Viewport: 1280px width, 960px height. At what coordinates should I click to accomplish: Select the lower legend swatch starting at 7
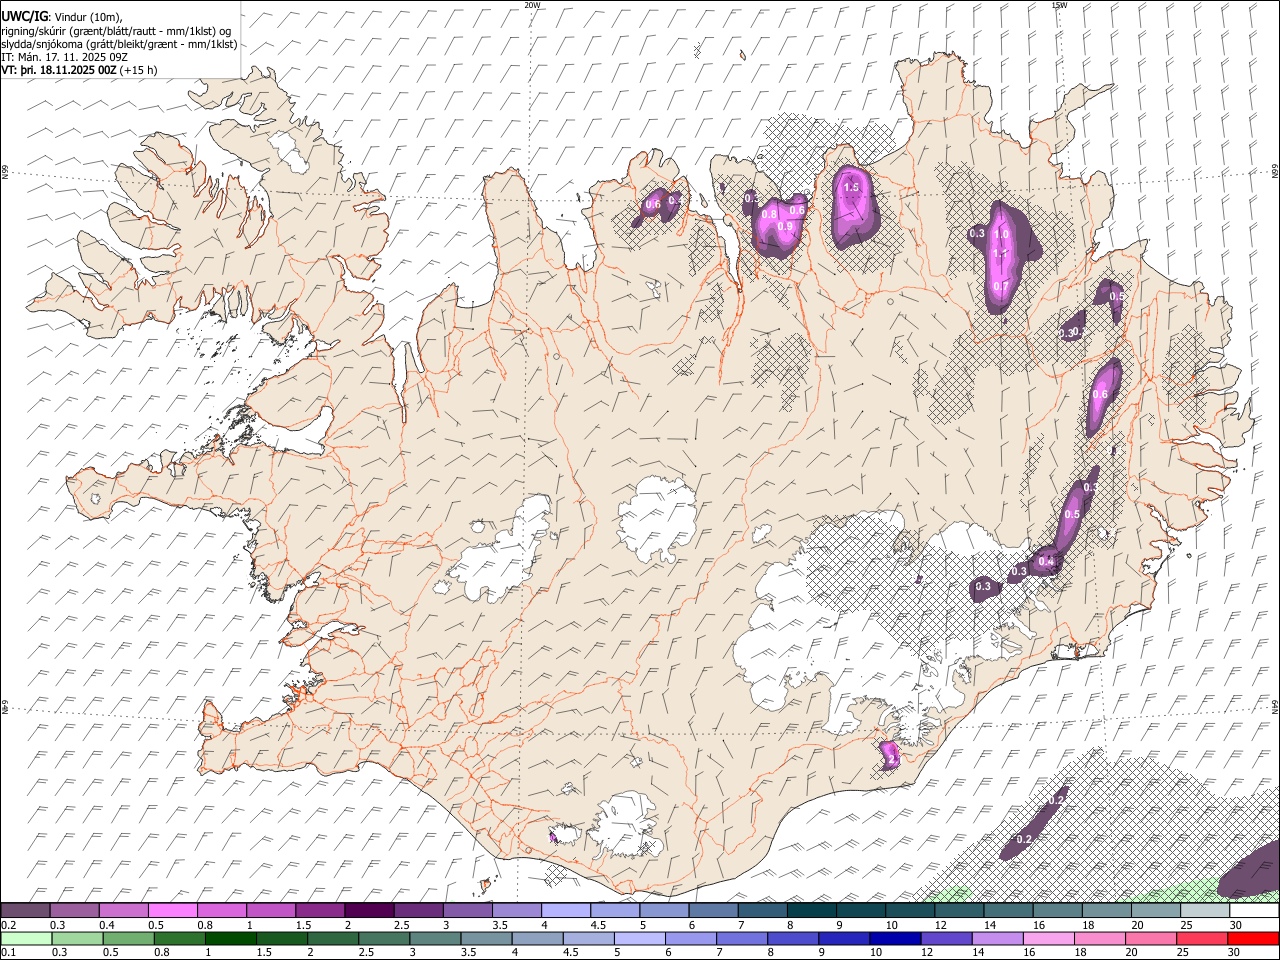pyautogui.click(x=740, y=938)
